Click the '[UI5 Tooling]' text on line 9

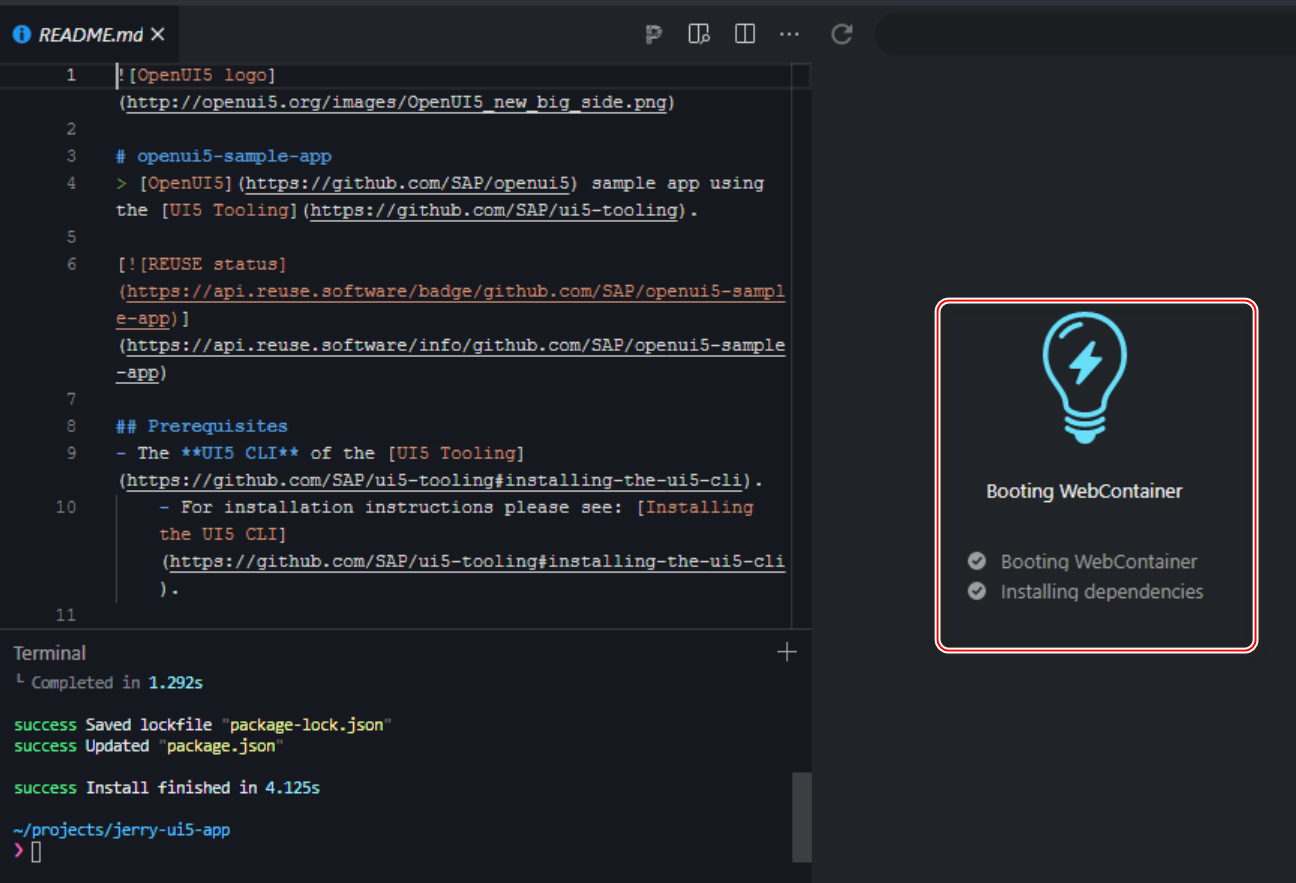point(456,453)
